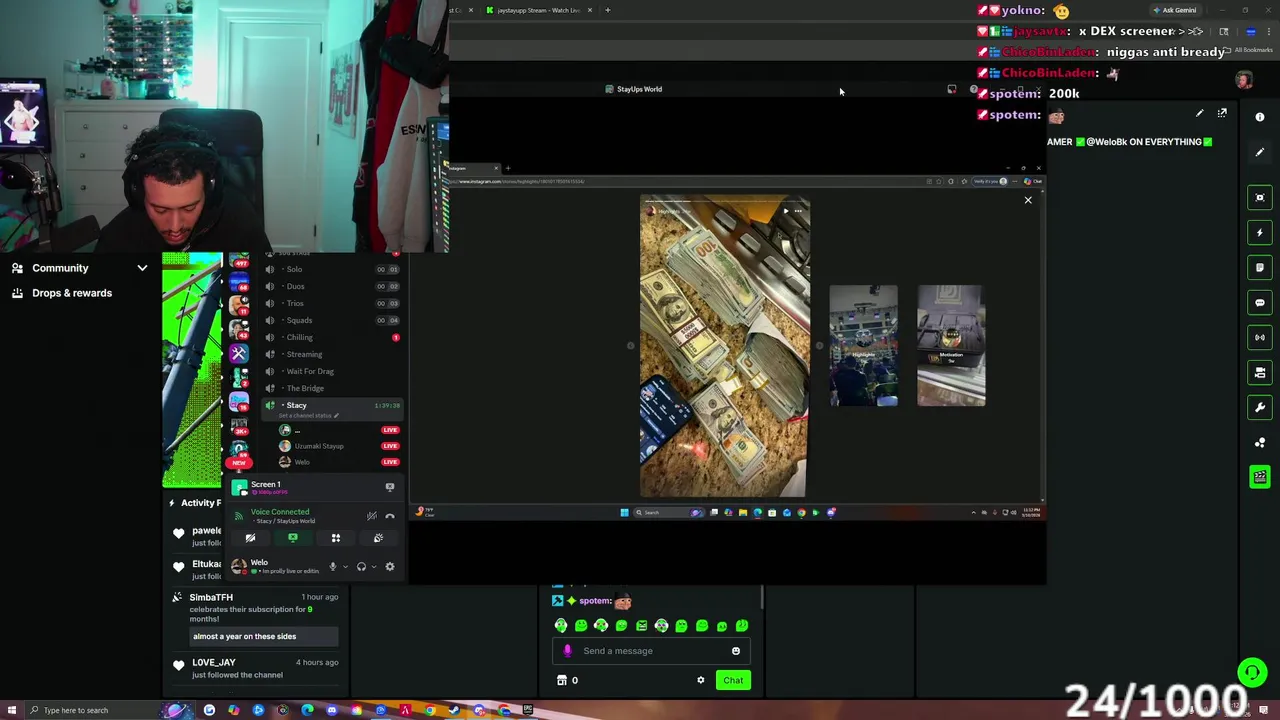Open the wrench tools icon in right sidebar
Viewport: 1280px width, 720px height.
tap(1260, 407)
